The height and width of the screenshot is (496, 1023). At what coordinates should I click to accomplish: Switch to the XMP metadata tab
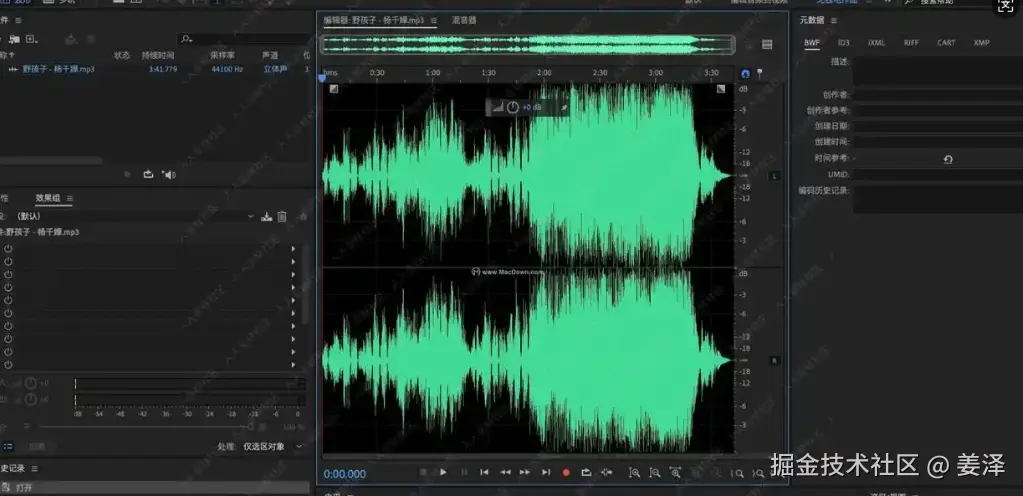(x=981, y=42)
